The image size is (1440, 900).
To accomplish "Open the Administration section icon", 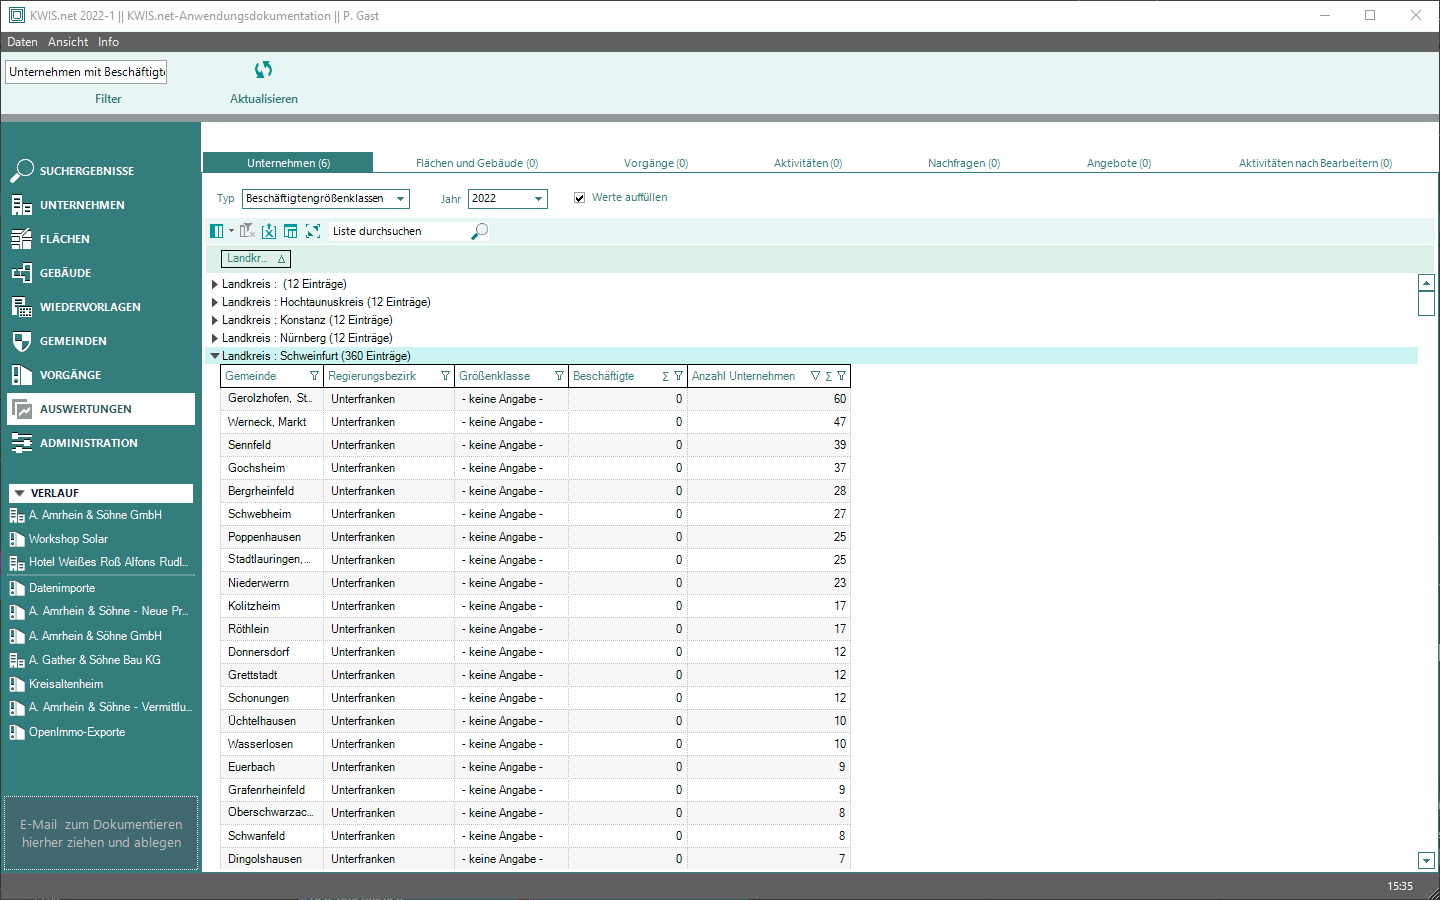I will point(21,443).
